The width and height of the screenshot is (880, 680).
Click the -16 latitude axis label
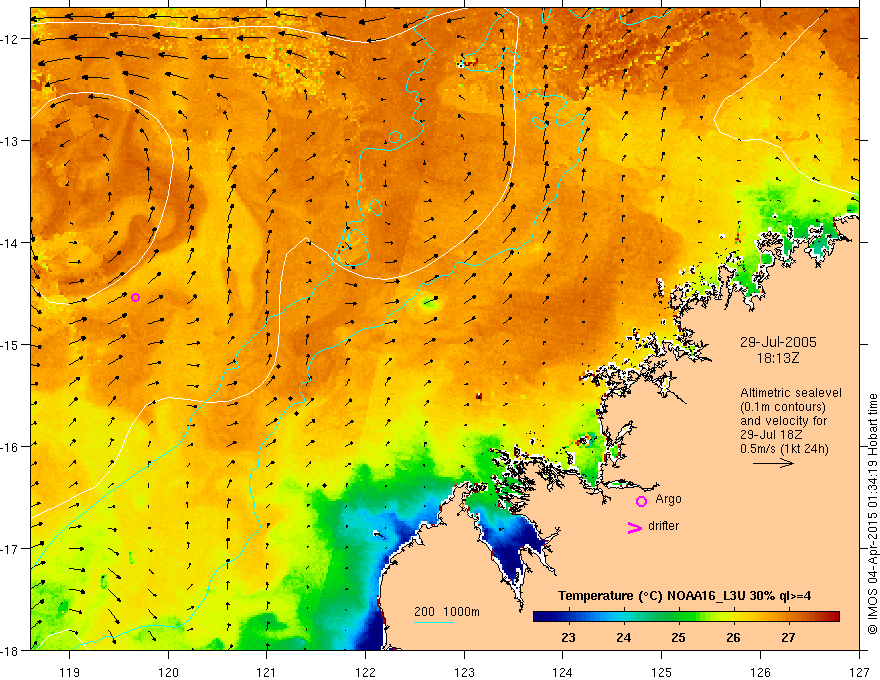11,447
